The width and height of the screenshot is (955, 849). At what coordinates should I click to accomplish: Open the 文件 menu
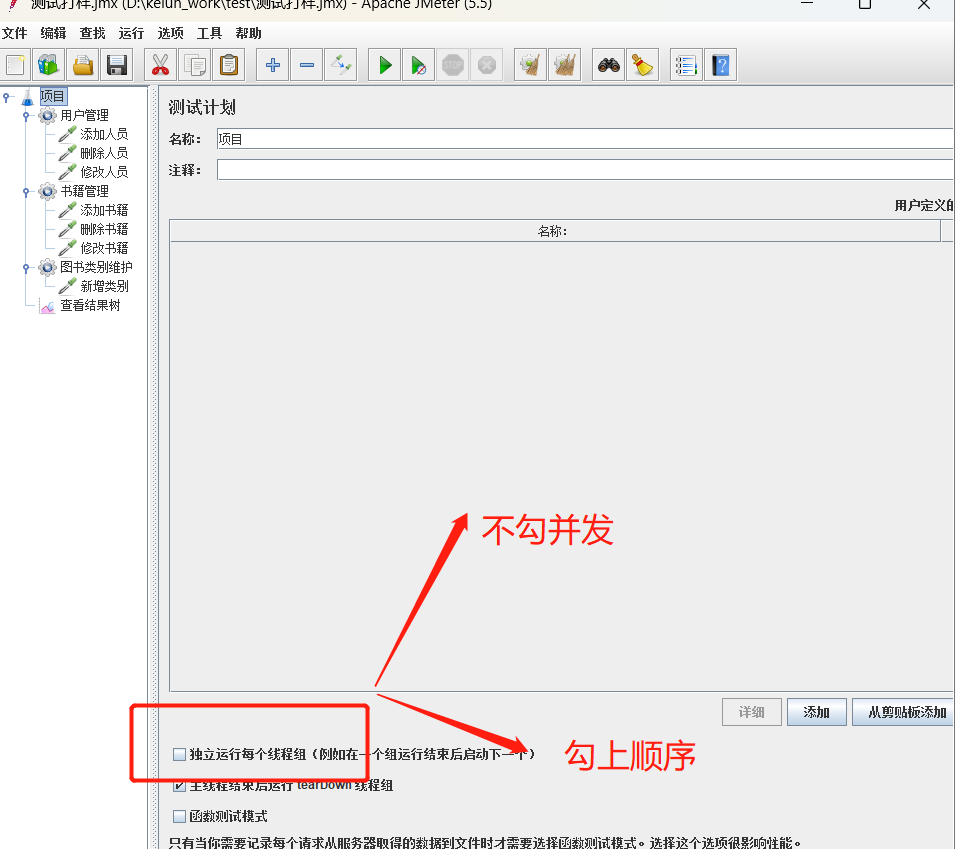[15, 33]
